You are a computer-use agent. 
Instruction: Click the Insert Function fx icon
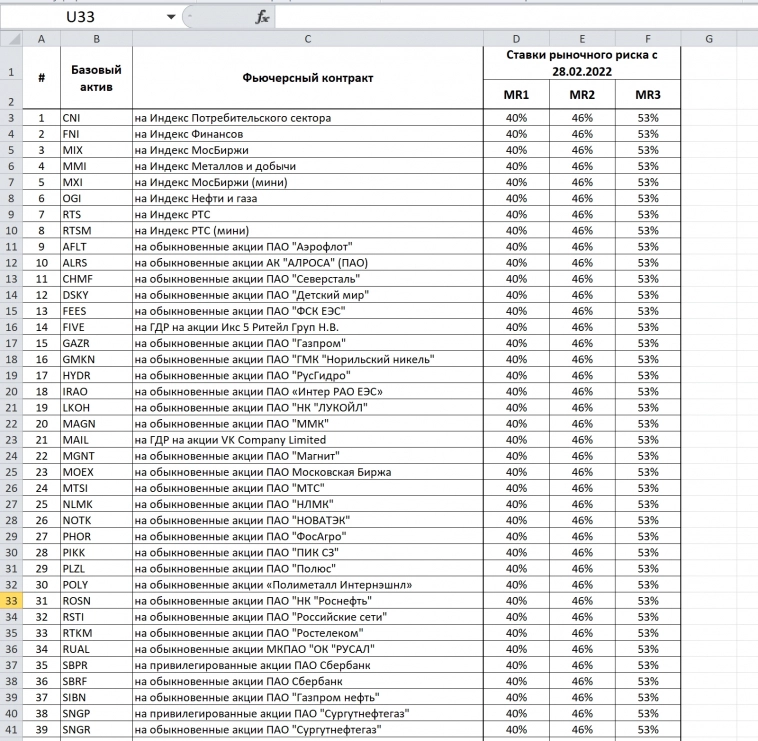pyautogui.click(x=262, y=17)
